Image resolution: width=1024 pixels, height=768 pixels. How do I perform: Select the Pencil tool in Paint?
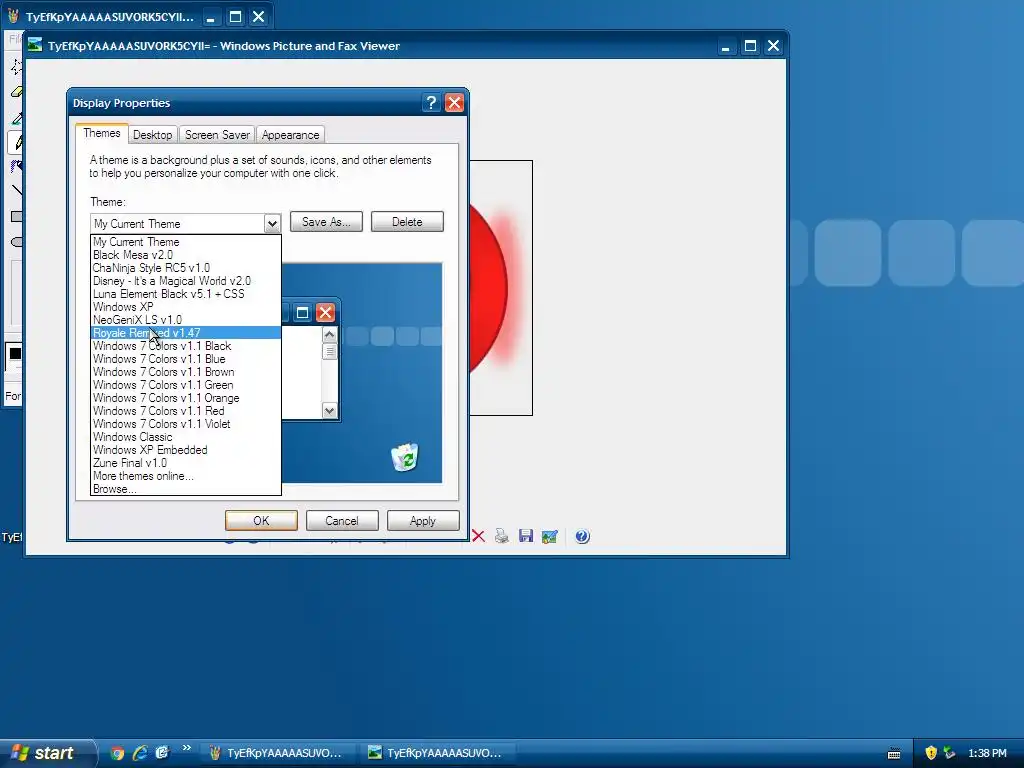click(18, 142)
